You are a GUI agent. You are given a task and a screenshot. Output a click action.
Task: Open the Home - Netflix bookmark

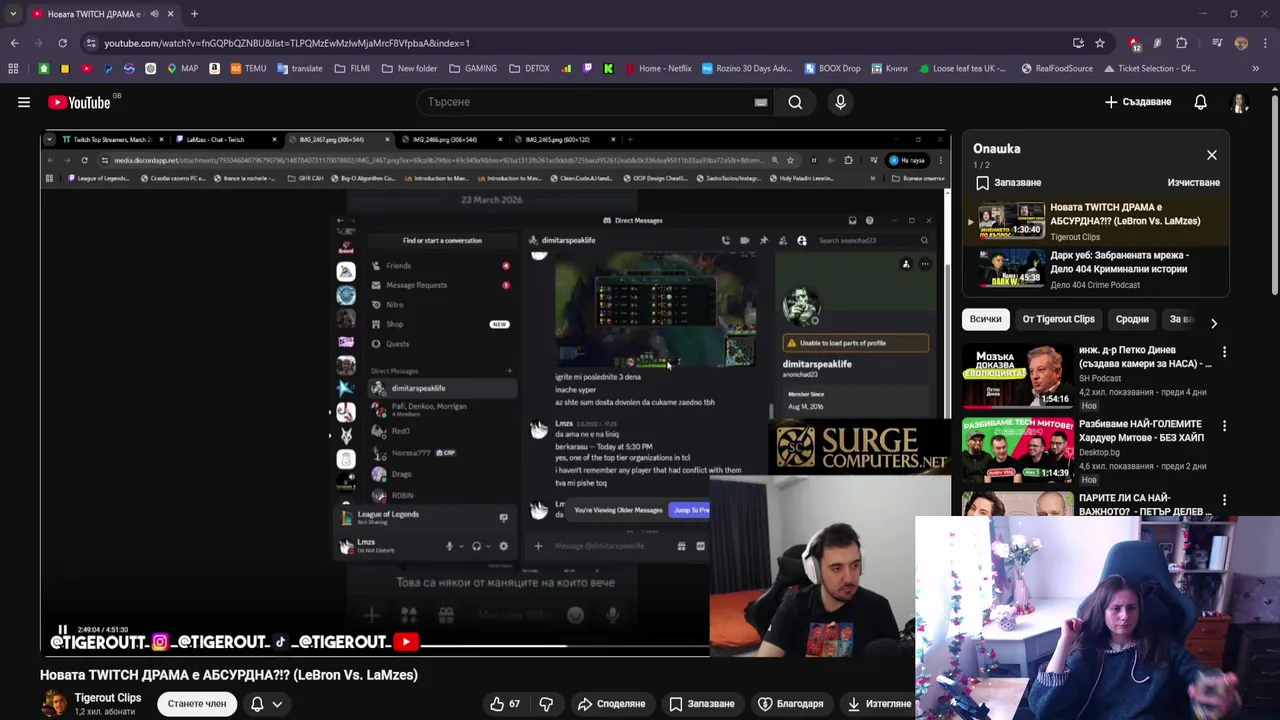click(658, 69)
